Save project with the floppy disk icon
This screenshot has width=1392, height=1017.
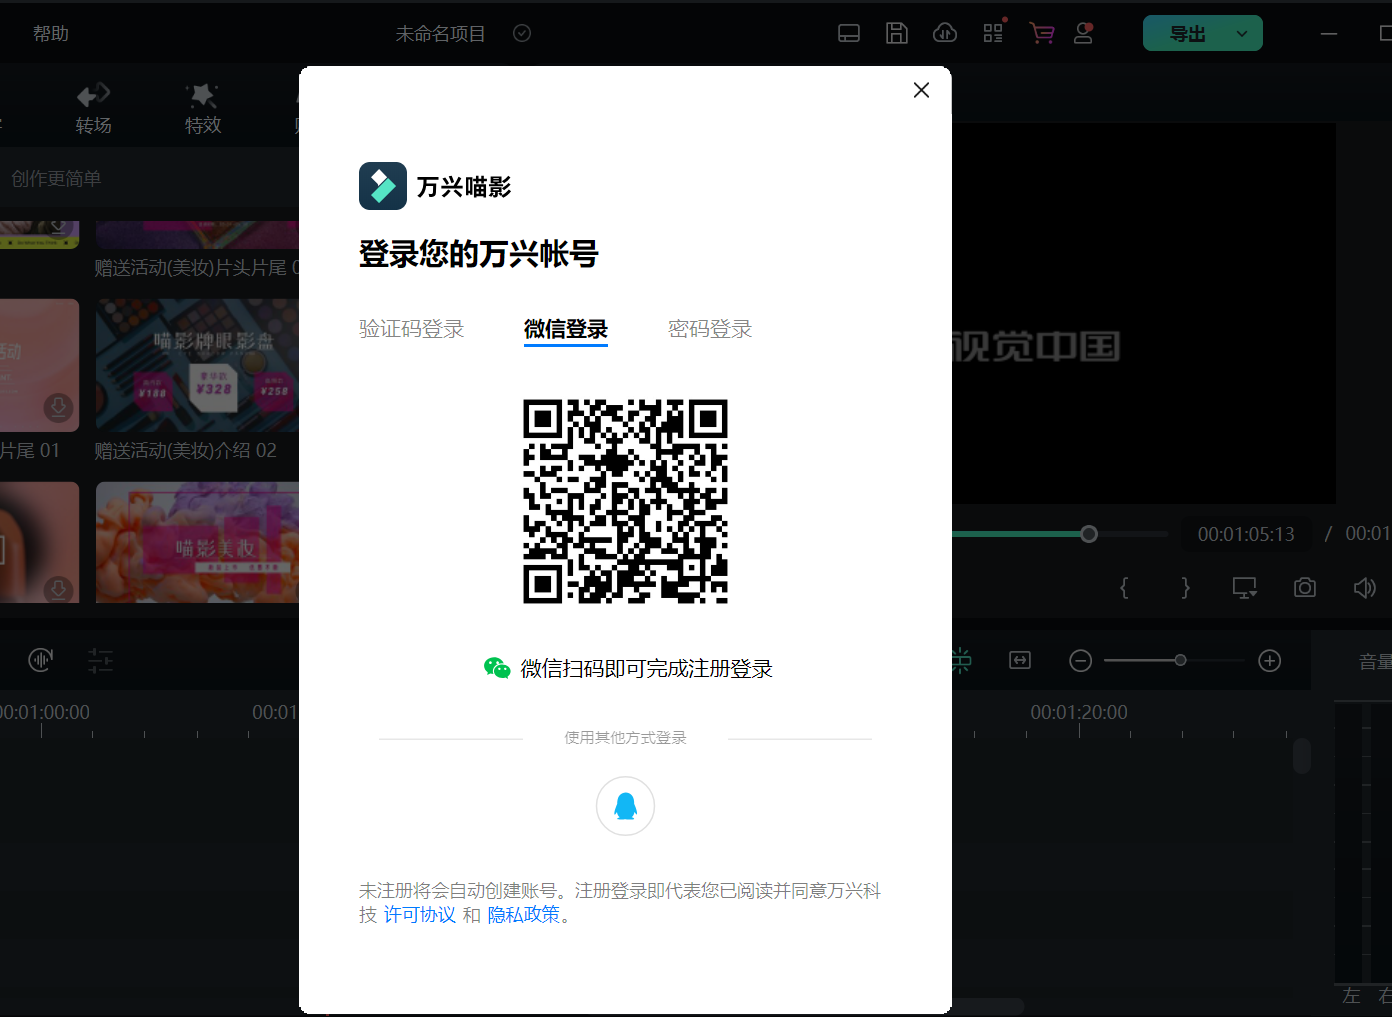(x=897, y=34)
